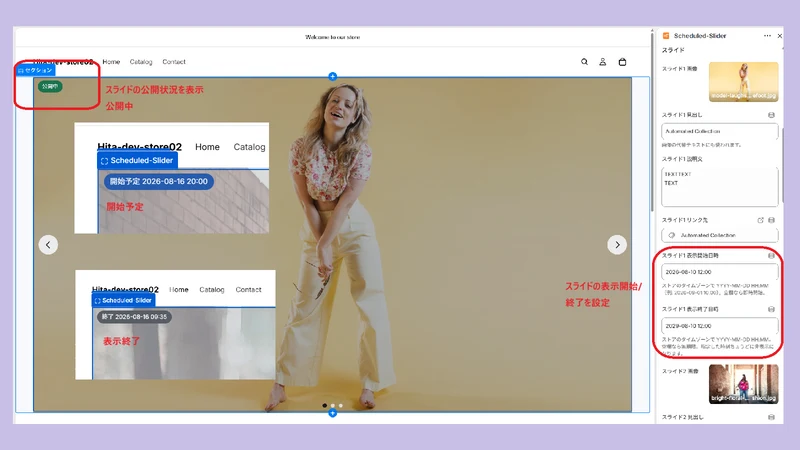Open the スライド1リンク先 Automated Collection link field
This screenshot has height=450, width=800.
pos(719,235)
